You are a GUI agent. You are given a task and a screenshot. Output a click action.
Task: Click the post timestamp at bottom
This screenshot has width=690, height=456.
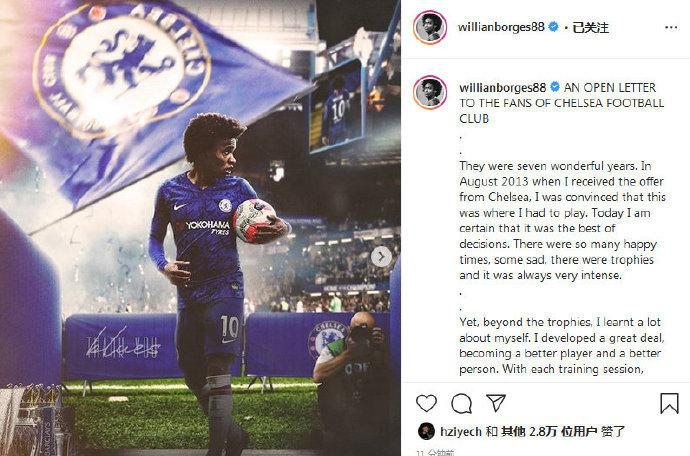pos(436,452)
